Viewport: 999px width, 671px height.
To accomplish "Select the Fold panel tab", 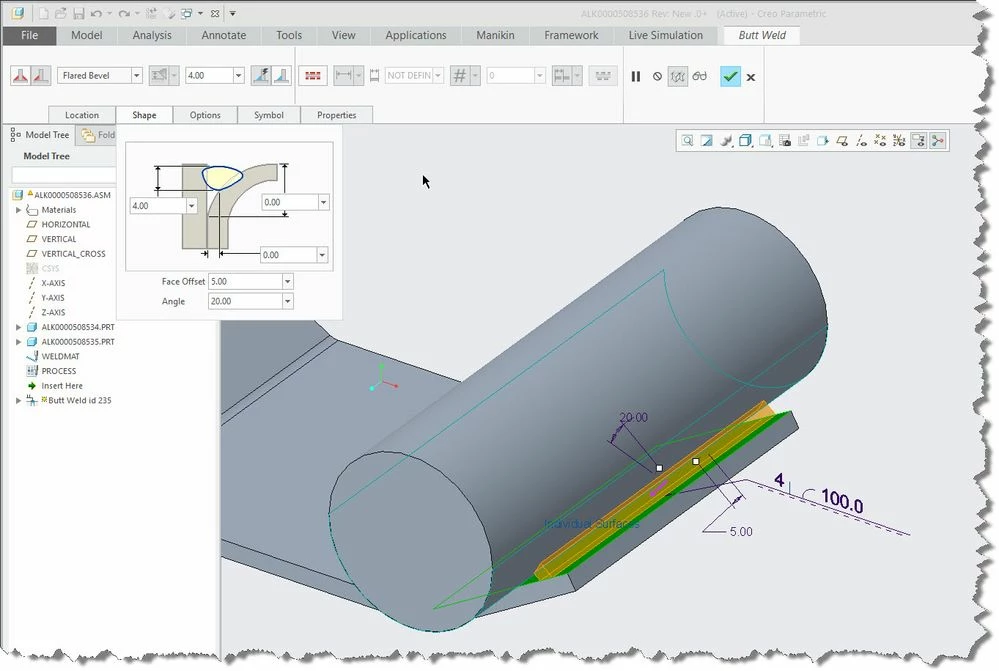I will click(97, 135).
